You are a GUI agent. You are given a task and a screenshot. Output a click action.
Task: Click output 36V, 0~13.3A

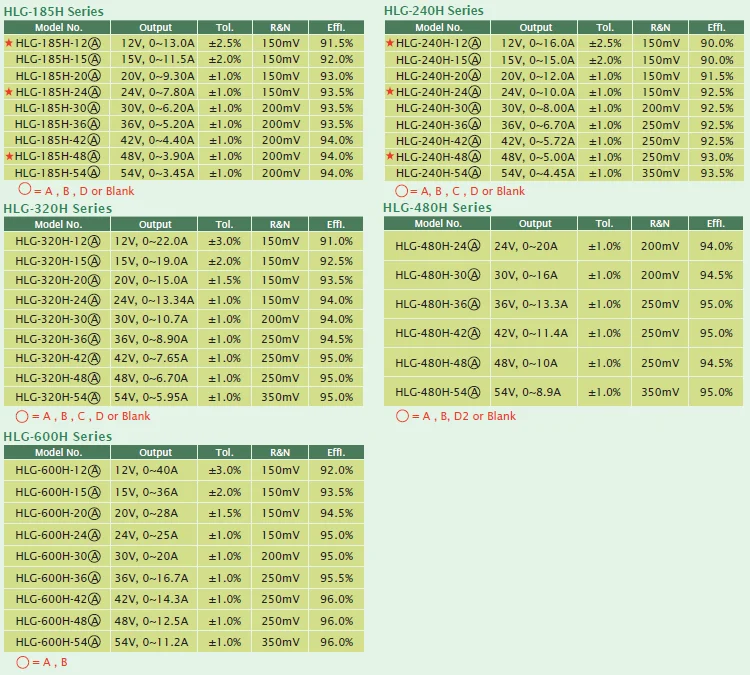pos(531,304)
